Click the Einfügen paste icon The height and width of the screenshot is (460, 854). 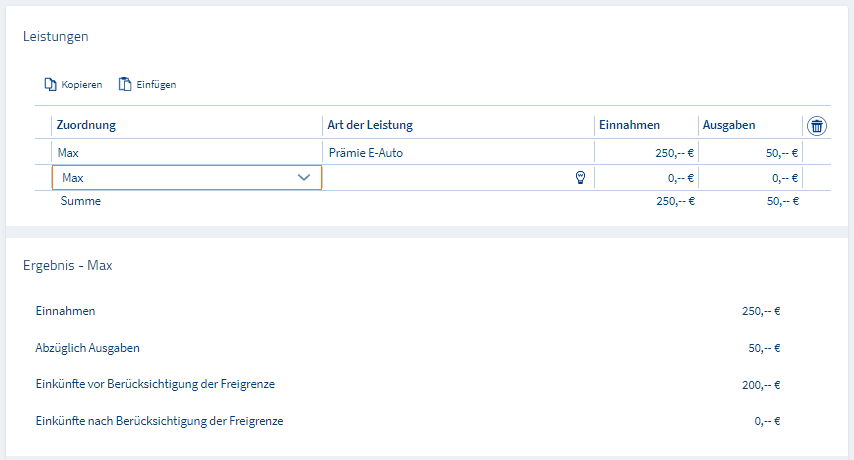point(125,84)
